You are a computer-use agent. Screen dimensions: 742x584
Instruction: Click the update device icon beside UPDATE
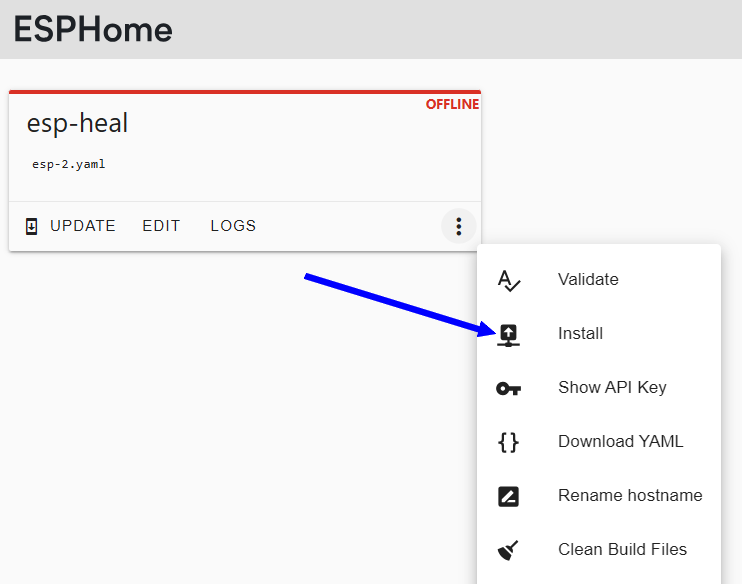(31, 226)
